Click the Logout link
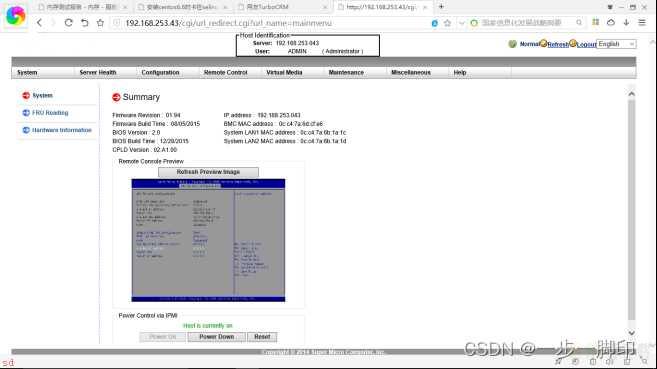The height and width of the screenshot is (369, 657). [586, 44]
